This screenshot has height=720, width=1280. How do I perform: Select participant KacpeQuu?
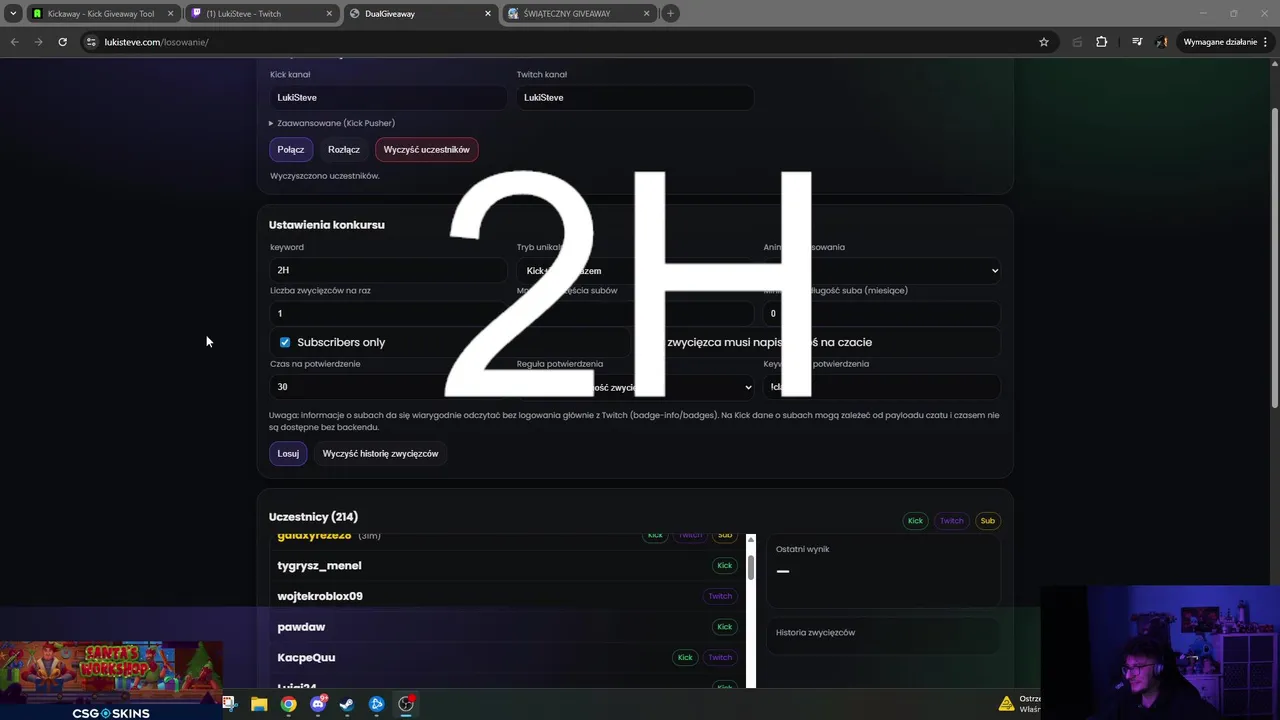[x=306, y=657]
